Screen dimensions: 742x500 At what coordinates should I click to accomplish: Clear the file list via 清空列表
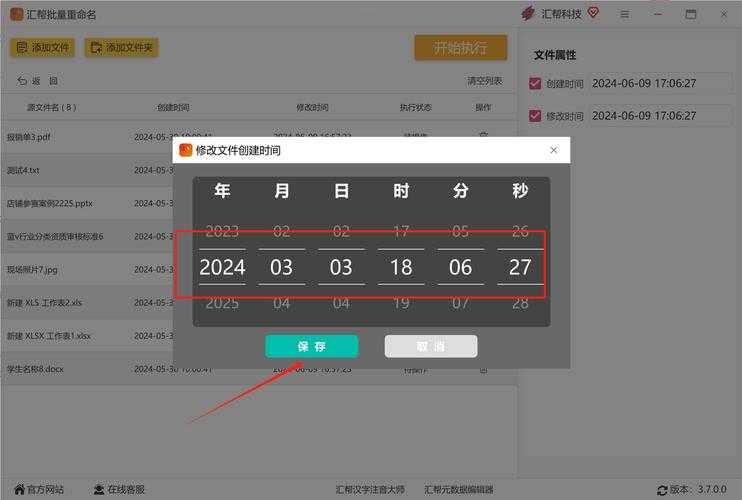pyautogui.click(x=485, y=81)
